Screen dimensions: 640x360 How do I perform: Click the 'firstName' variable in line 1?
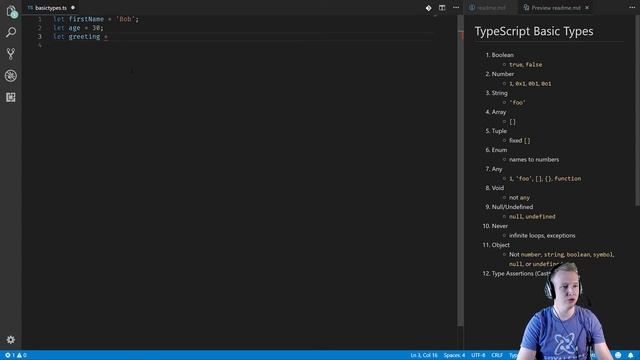tap(86, 19)
